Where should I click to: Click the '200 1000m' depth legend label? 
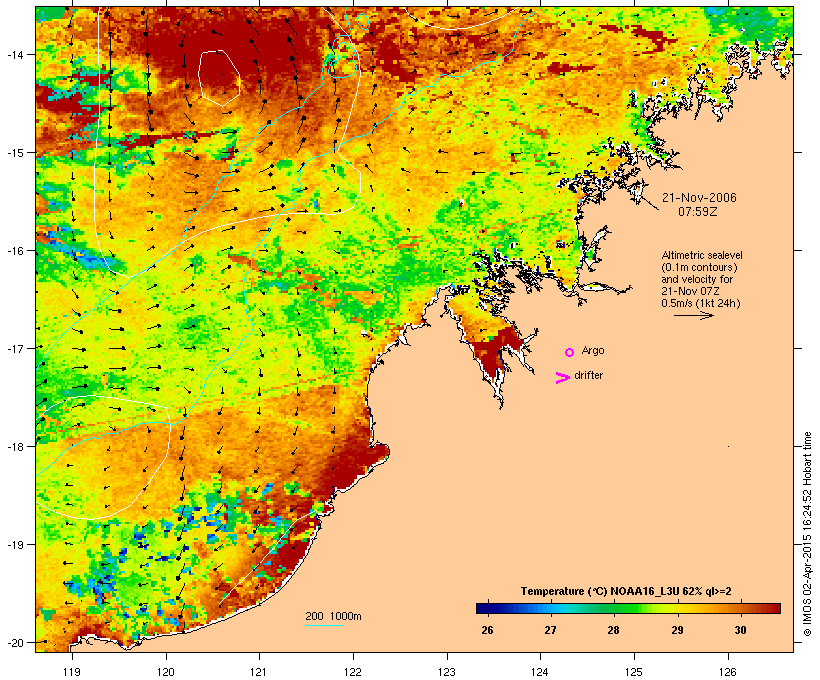point(333,616)
